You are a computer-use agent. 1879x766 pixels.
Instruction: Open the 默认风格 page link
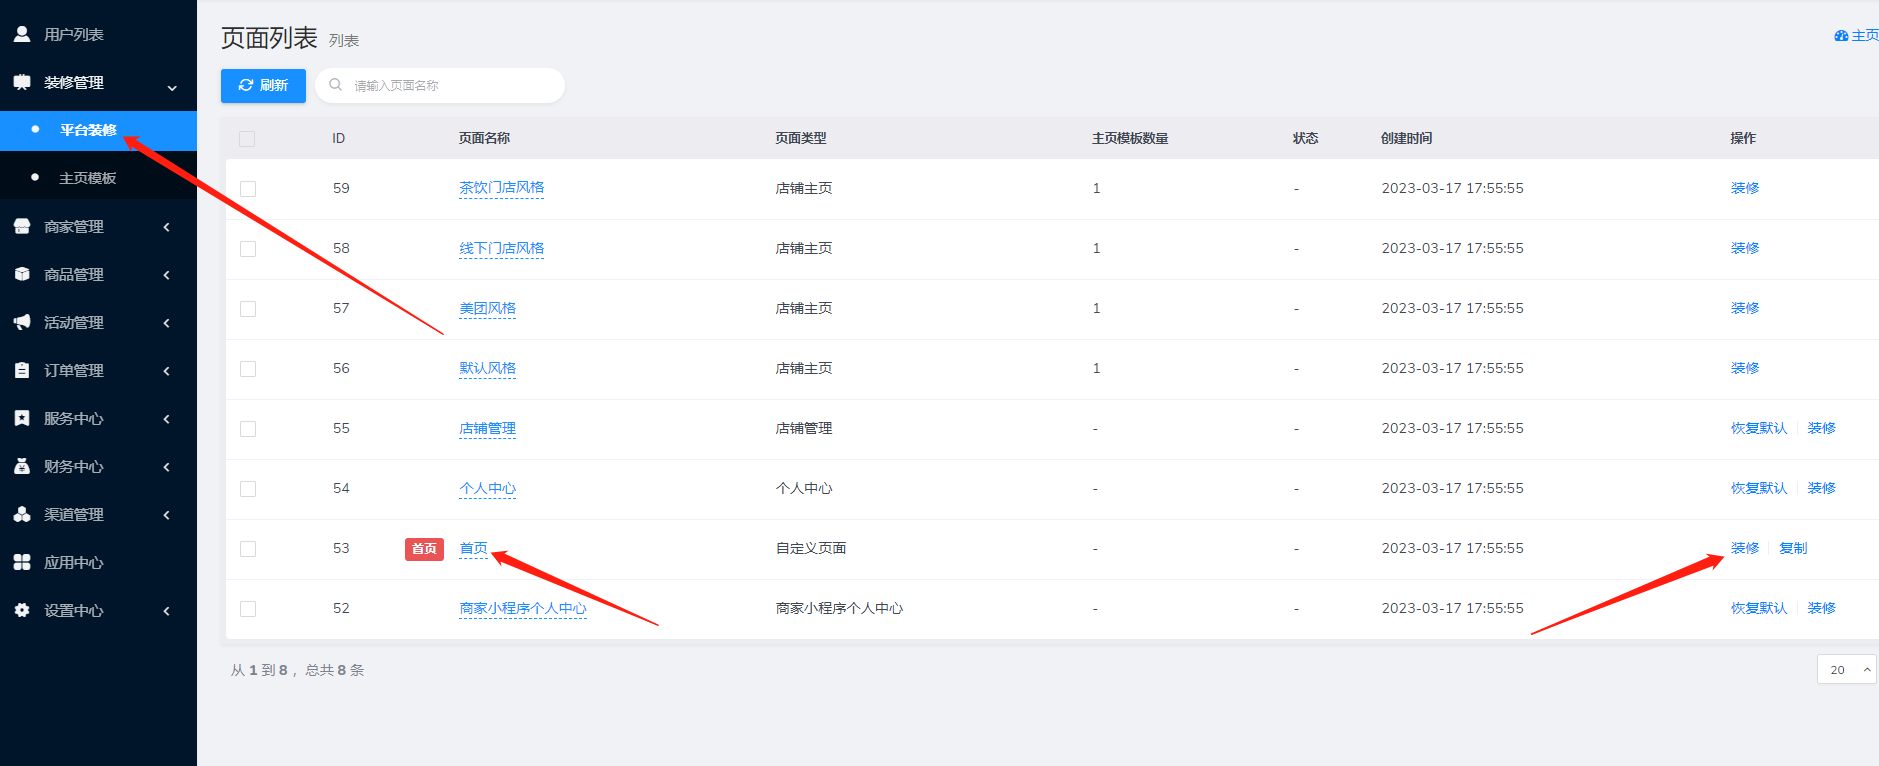[x=488, y=368]
